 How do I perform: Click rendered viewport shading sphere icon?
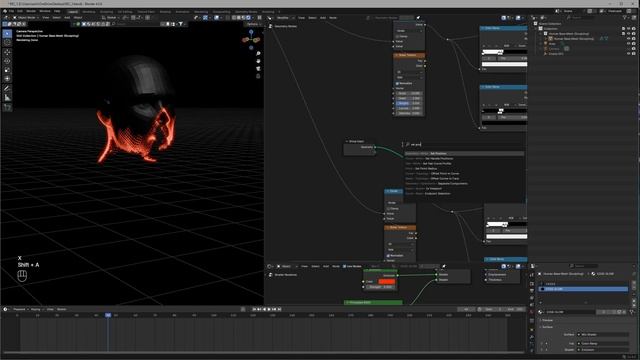(x=248, y=18)
